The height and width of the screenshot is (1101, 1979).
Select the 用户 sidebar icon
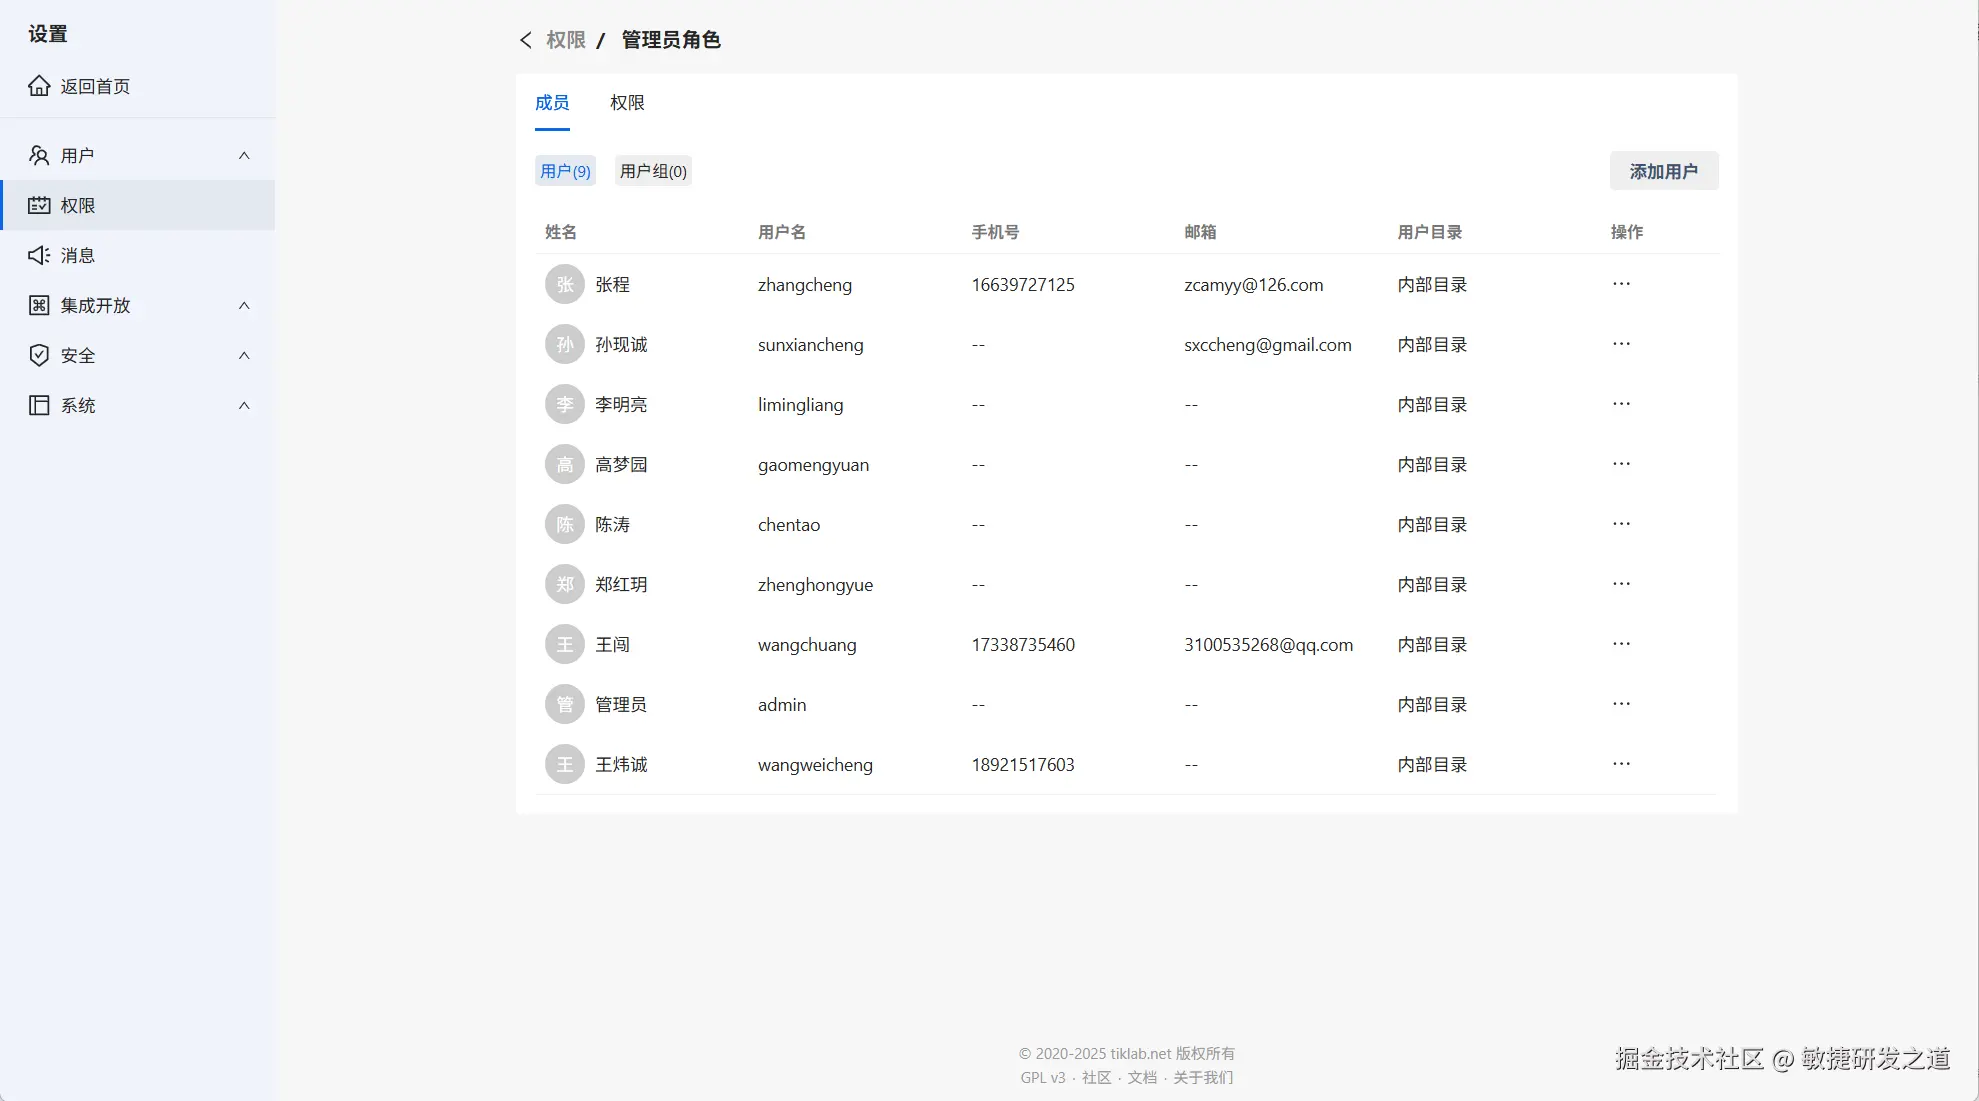click(x=39, y=155)
